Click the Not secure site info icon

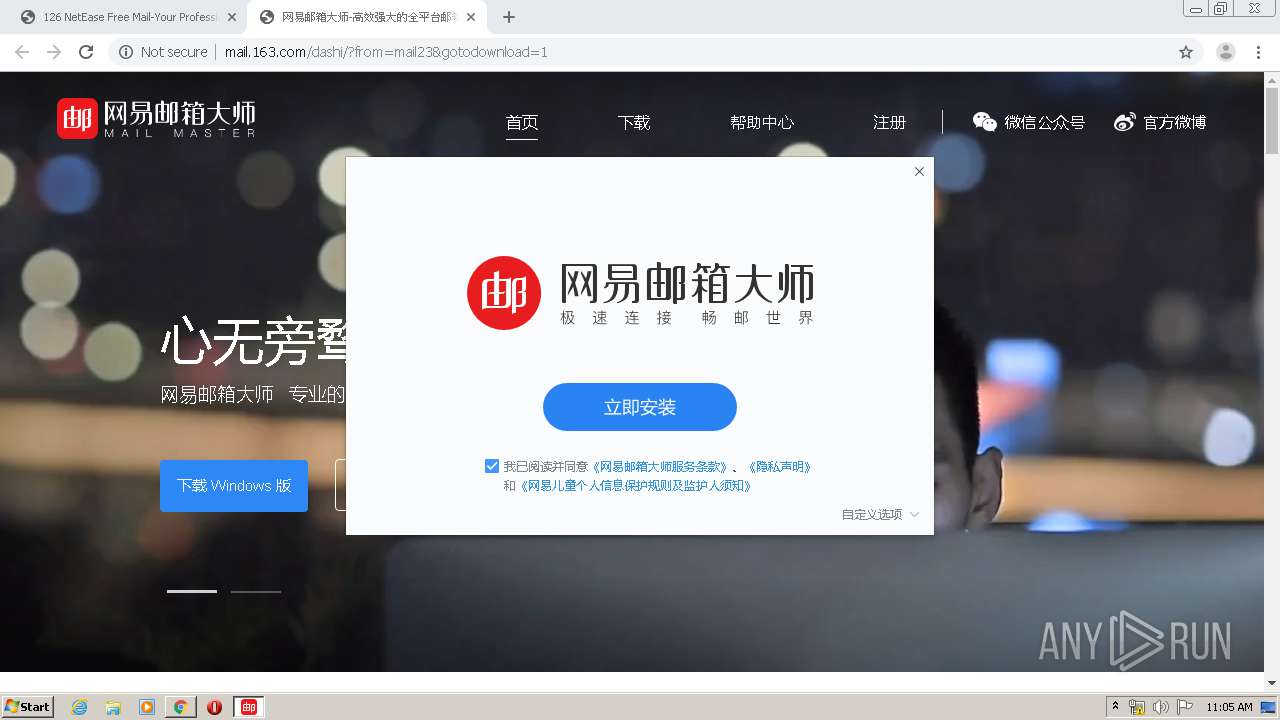[x=126, y=52]
